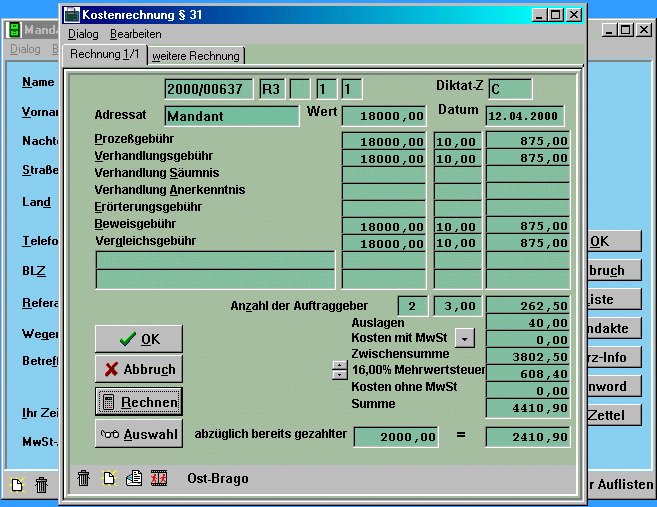Click the new document icon beside the trash can

tap(109, 479)
